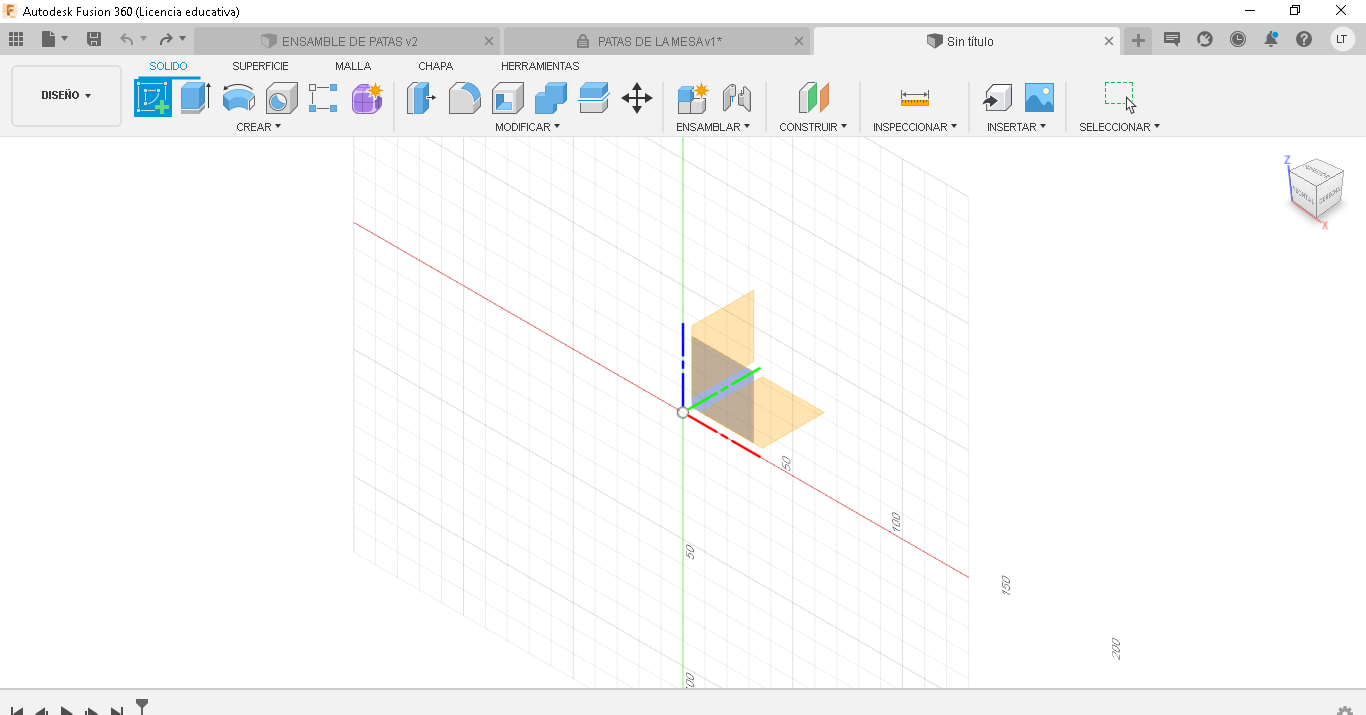Close the Sin título tab
Screen dimensions: 1366x715
pyautogui.click(x=1109, y=41)
